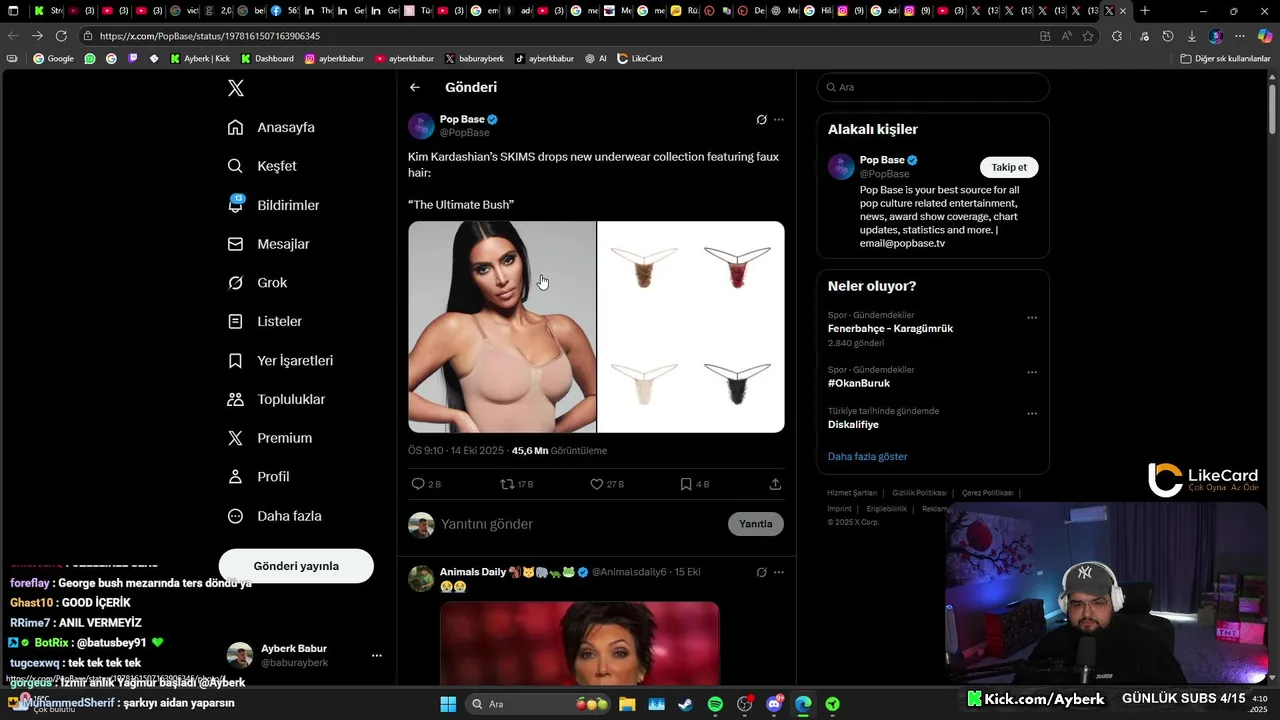This screenshot has width=1280, height=720.
Task: Open Ayberk | Kick bookmark
Action: (199, 59)
